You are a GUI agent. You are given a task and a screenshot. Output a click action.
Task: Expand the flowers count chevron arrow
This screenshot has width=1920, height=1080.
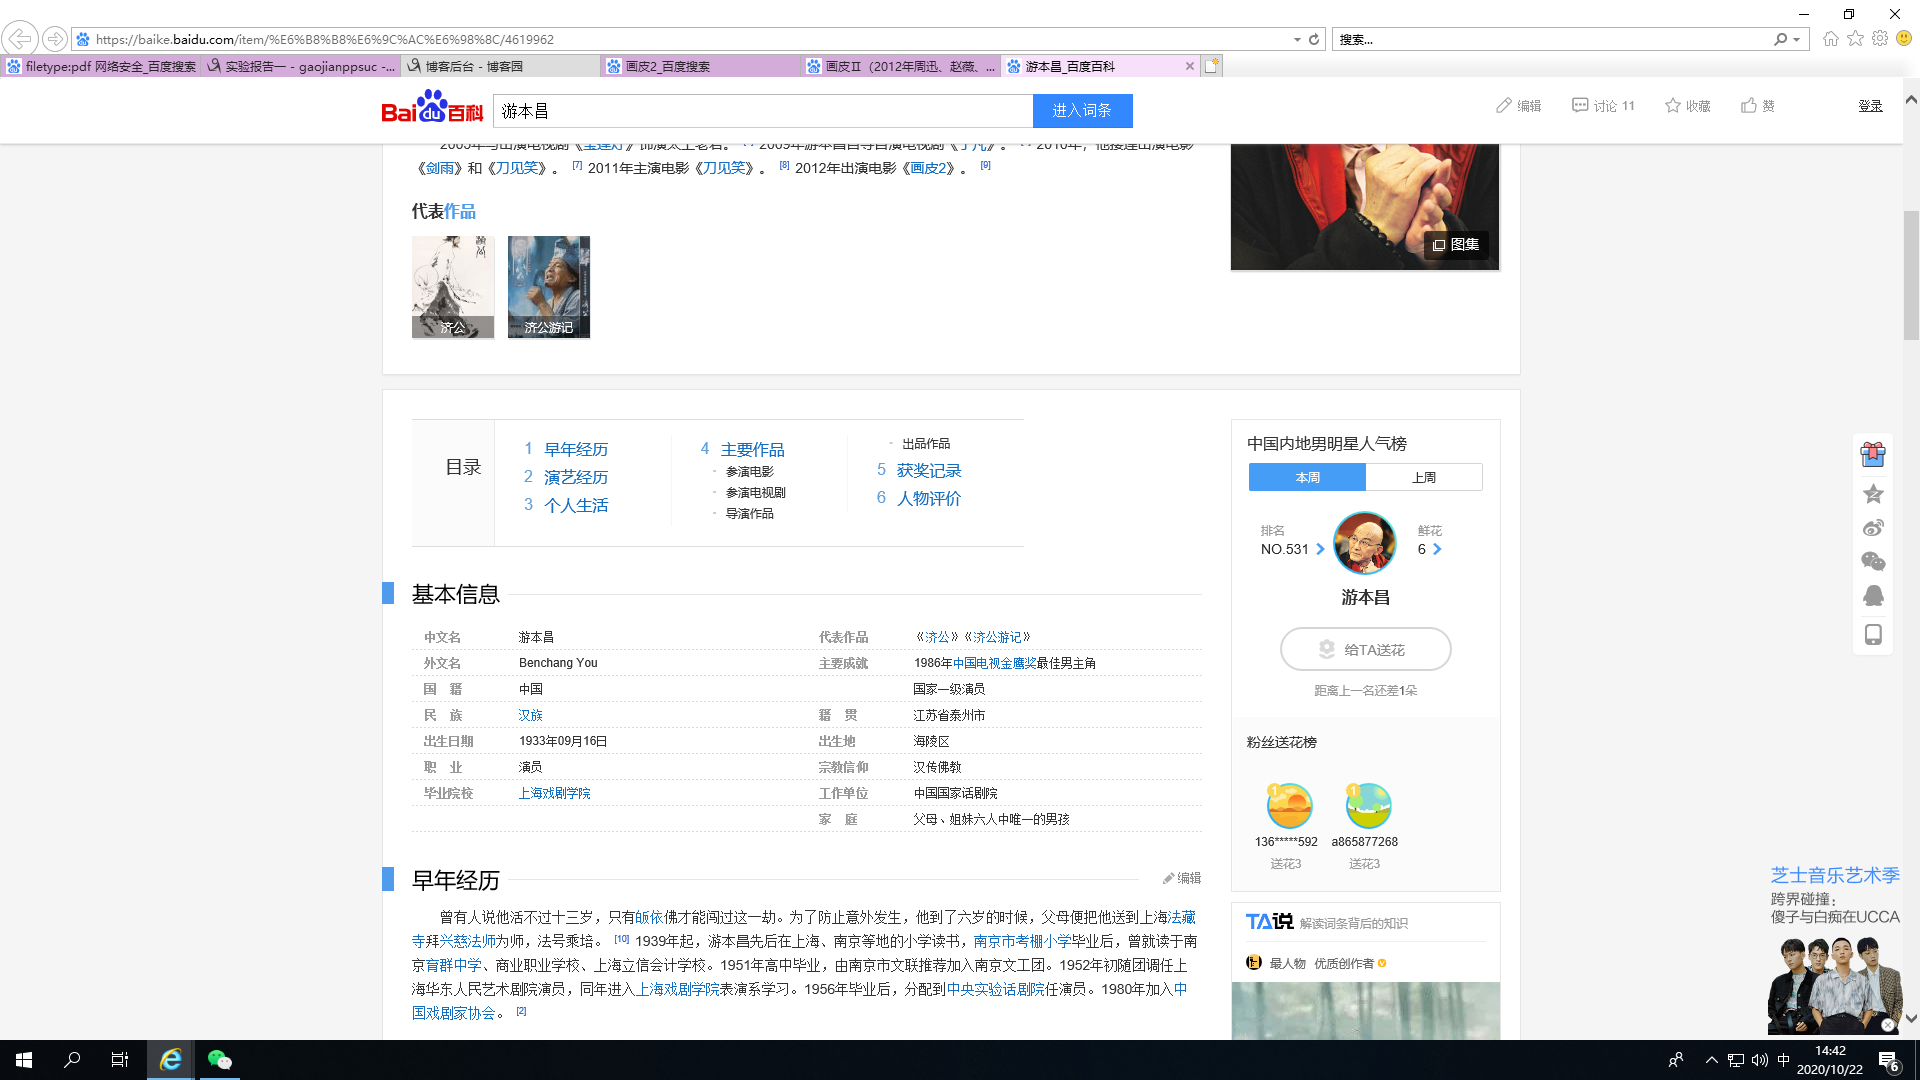pos(1437,549)
